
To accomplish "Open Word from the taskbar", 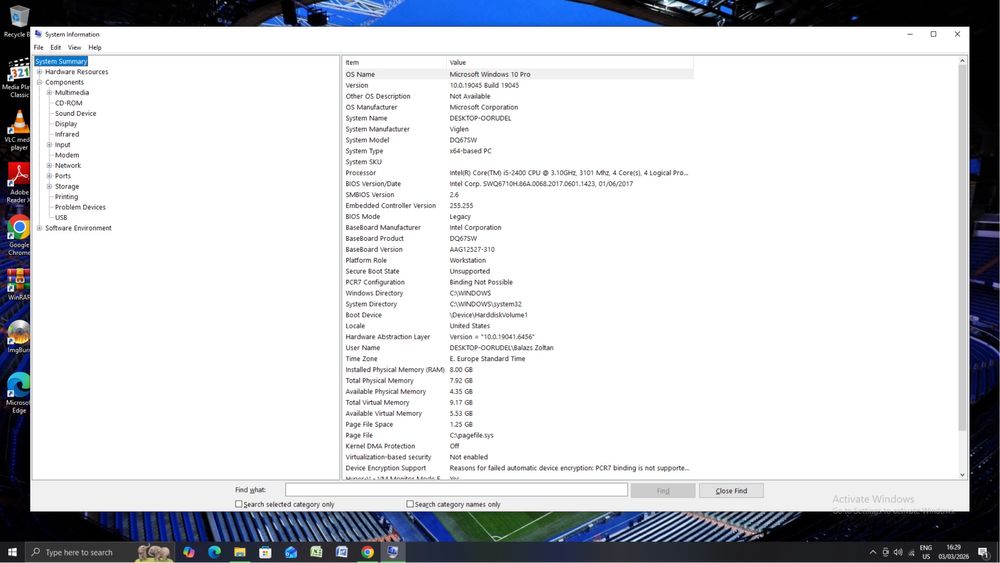I will pyautogui.click(x=342, y=552).
